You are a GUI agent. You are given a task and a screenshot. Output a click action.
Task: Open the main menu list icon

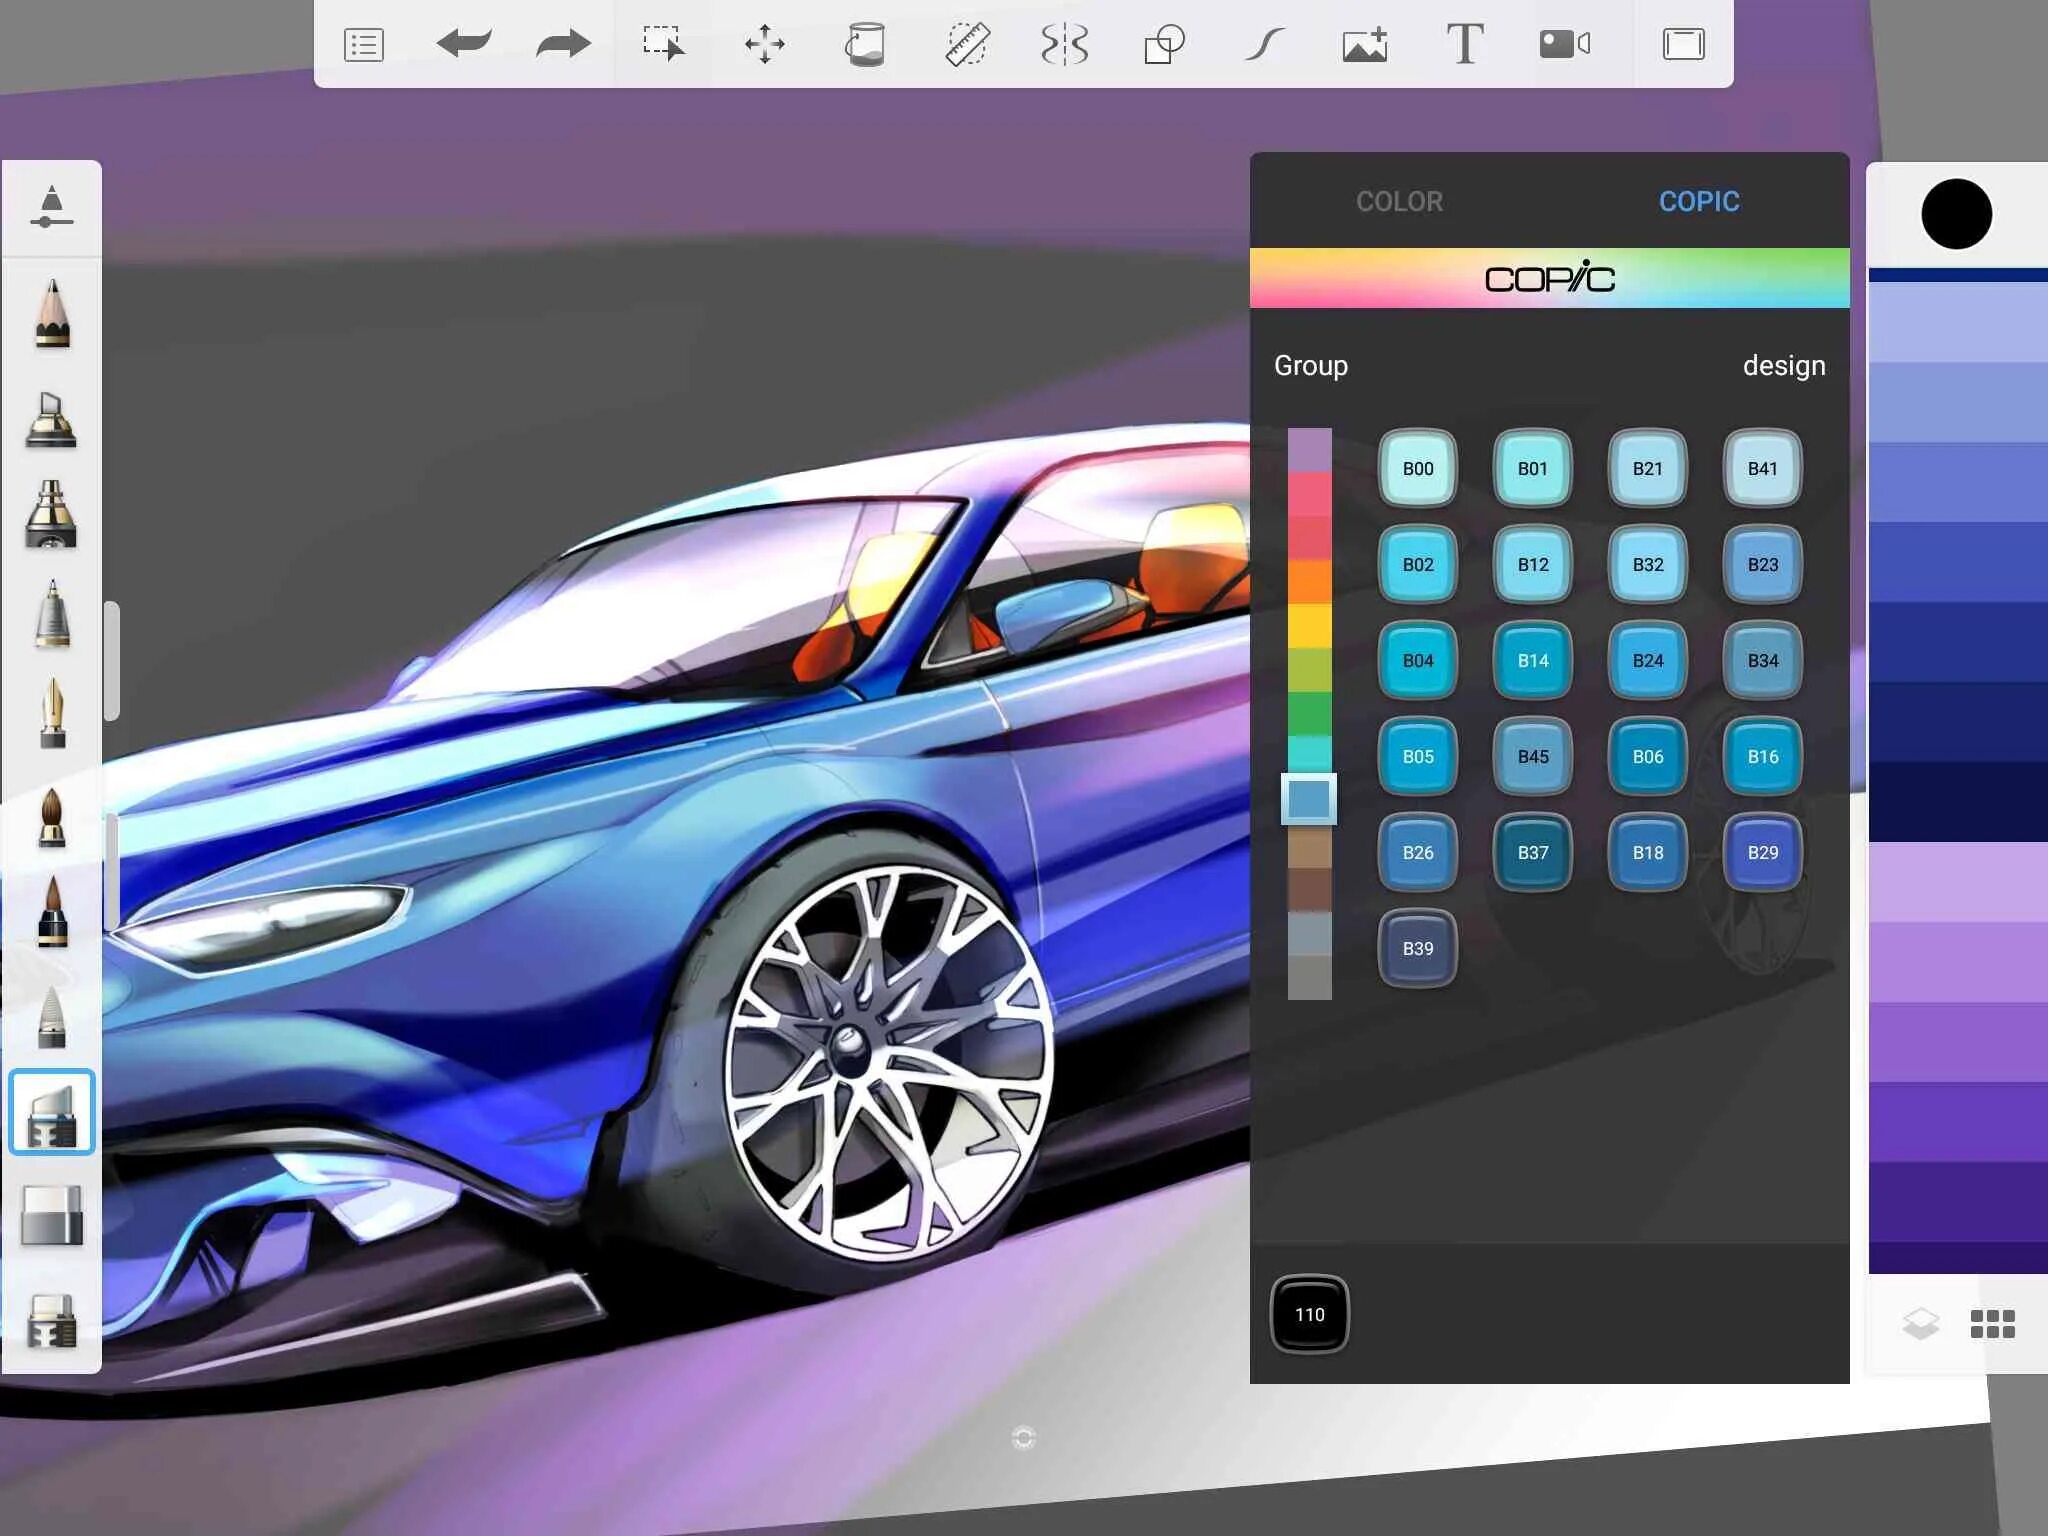[x=363, y=44]
